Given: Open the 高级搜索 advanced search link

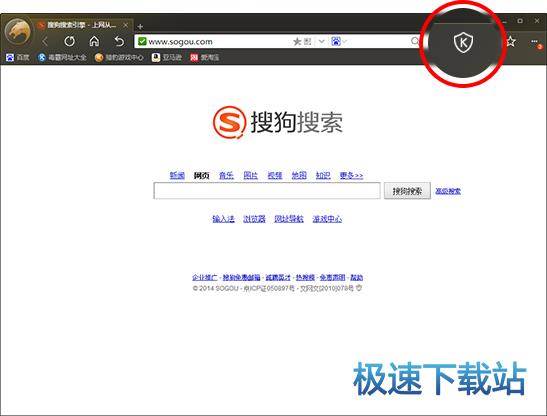Looking at the screenshot, I should 448,191.
